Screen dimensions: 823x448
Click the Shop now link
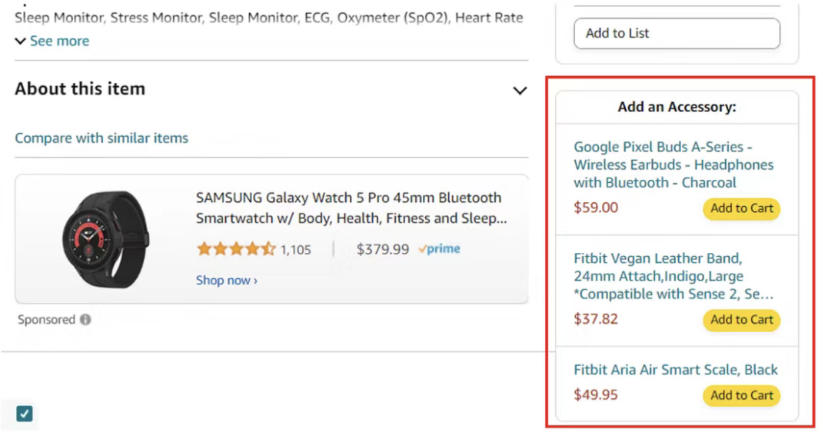tap(226, 280)
